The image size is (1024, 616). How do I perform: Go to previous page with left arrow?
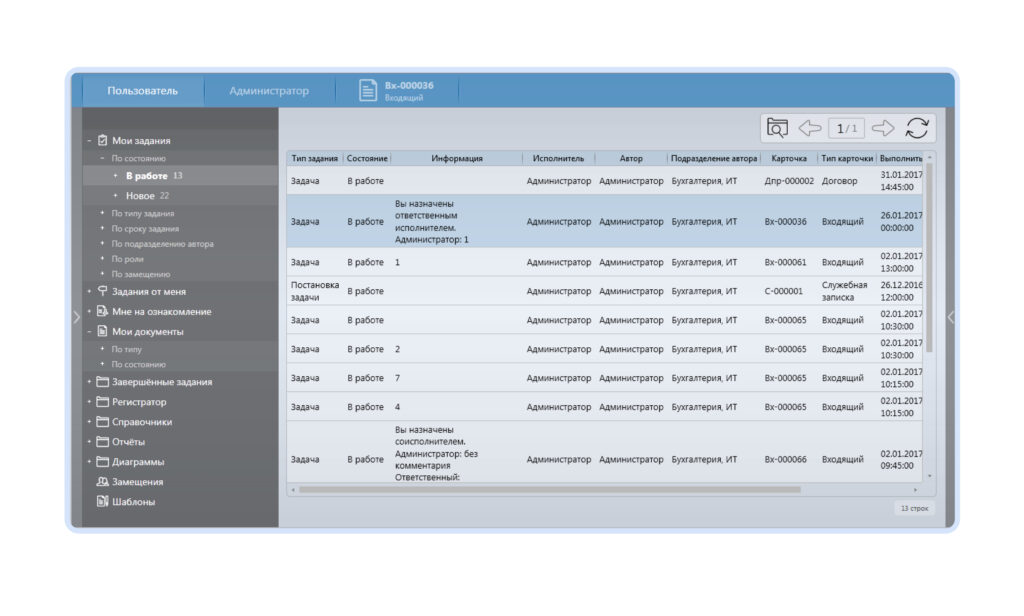(x=810, y=128)
